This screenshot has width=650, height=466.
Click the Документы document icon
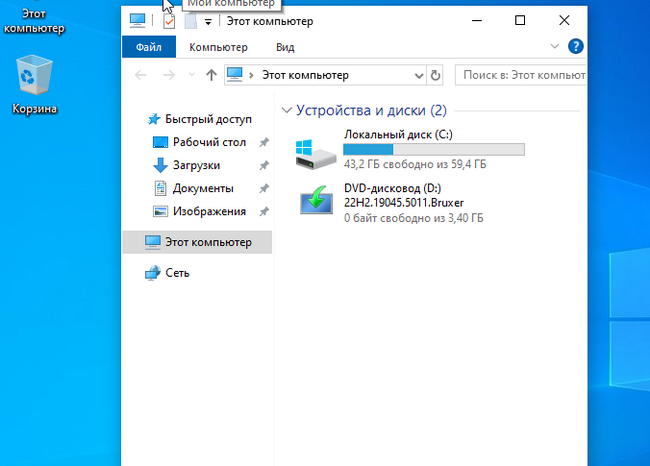coord(160,188)
